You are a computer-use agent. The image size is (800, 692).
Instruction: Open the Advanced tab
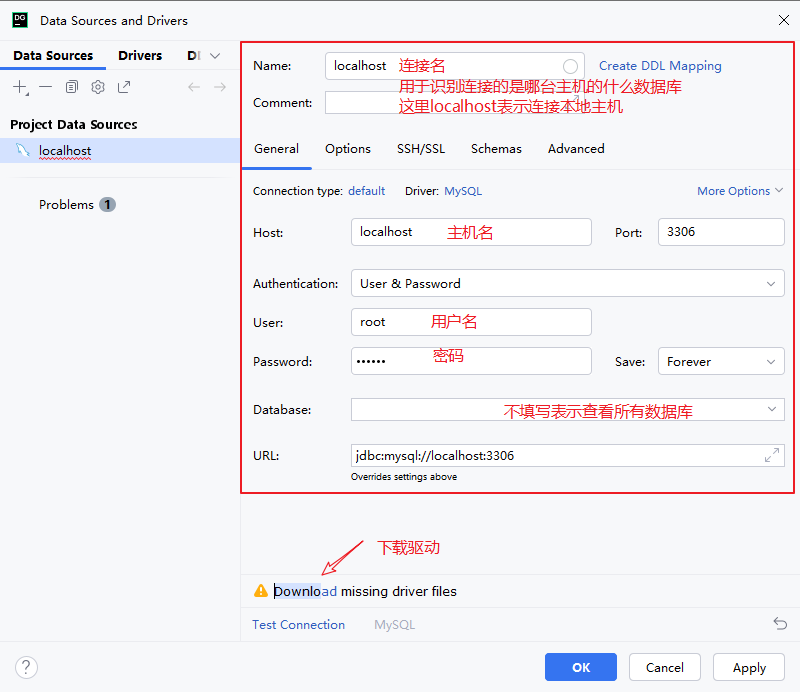pos(576,149)
